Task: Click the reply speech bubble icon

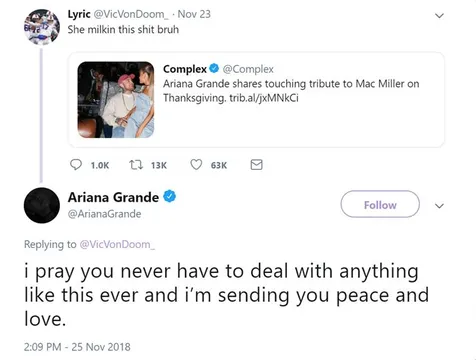Action: tap(76, 165)
